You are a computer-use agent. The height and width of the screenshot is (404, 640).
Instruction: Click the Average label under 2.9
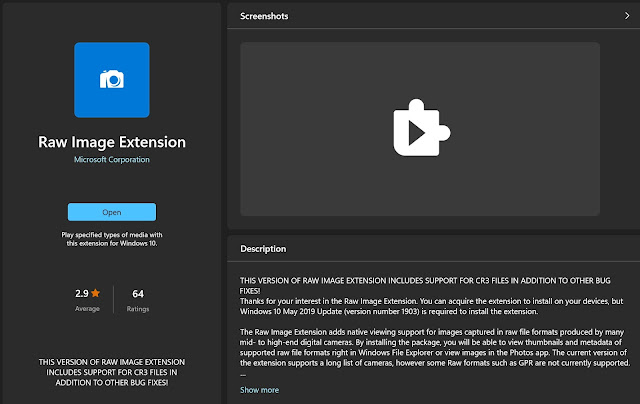(x=87, y=309)
